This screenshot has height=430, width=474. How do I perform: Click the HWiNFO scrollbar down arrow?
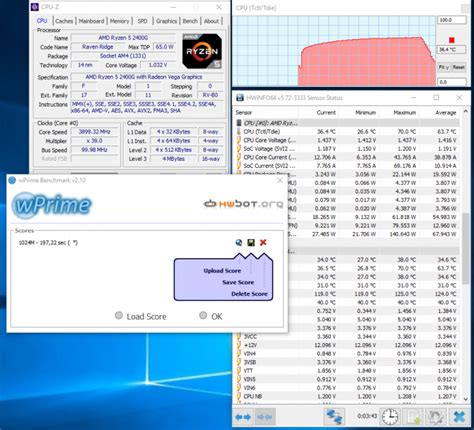pyautogui.click(x=465, y=399)
